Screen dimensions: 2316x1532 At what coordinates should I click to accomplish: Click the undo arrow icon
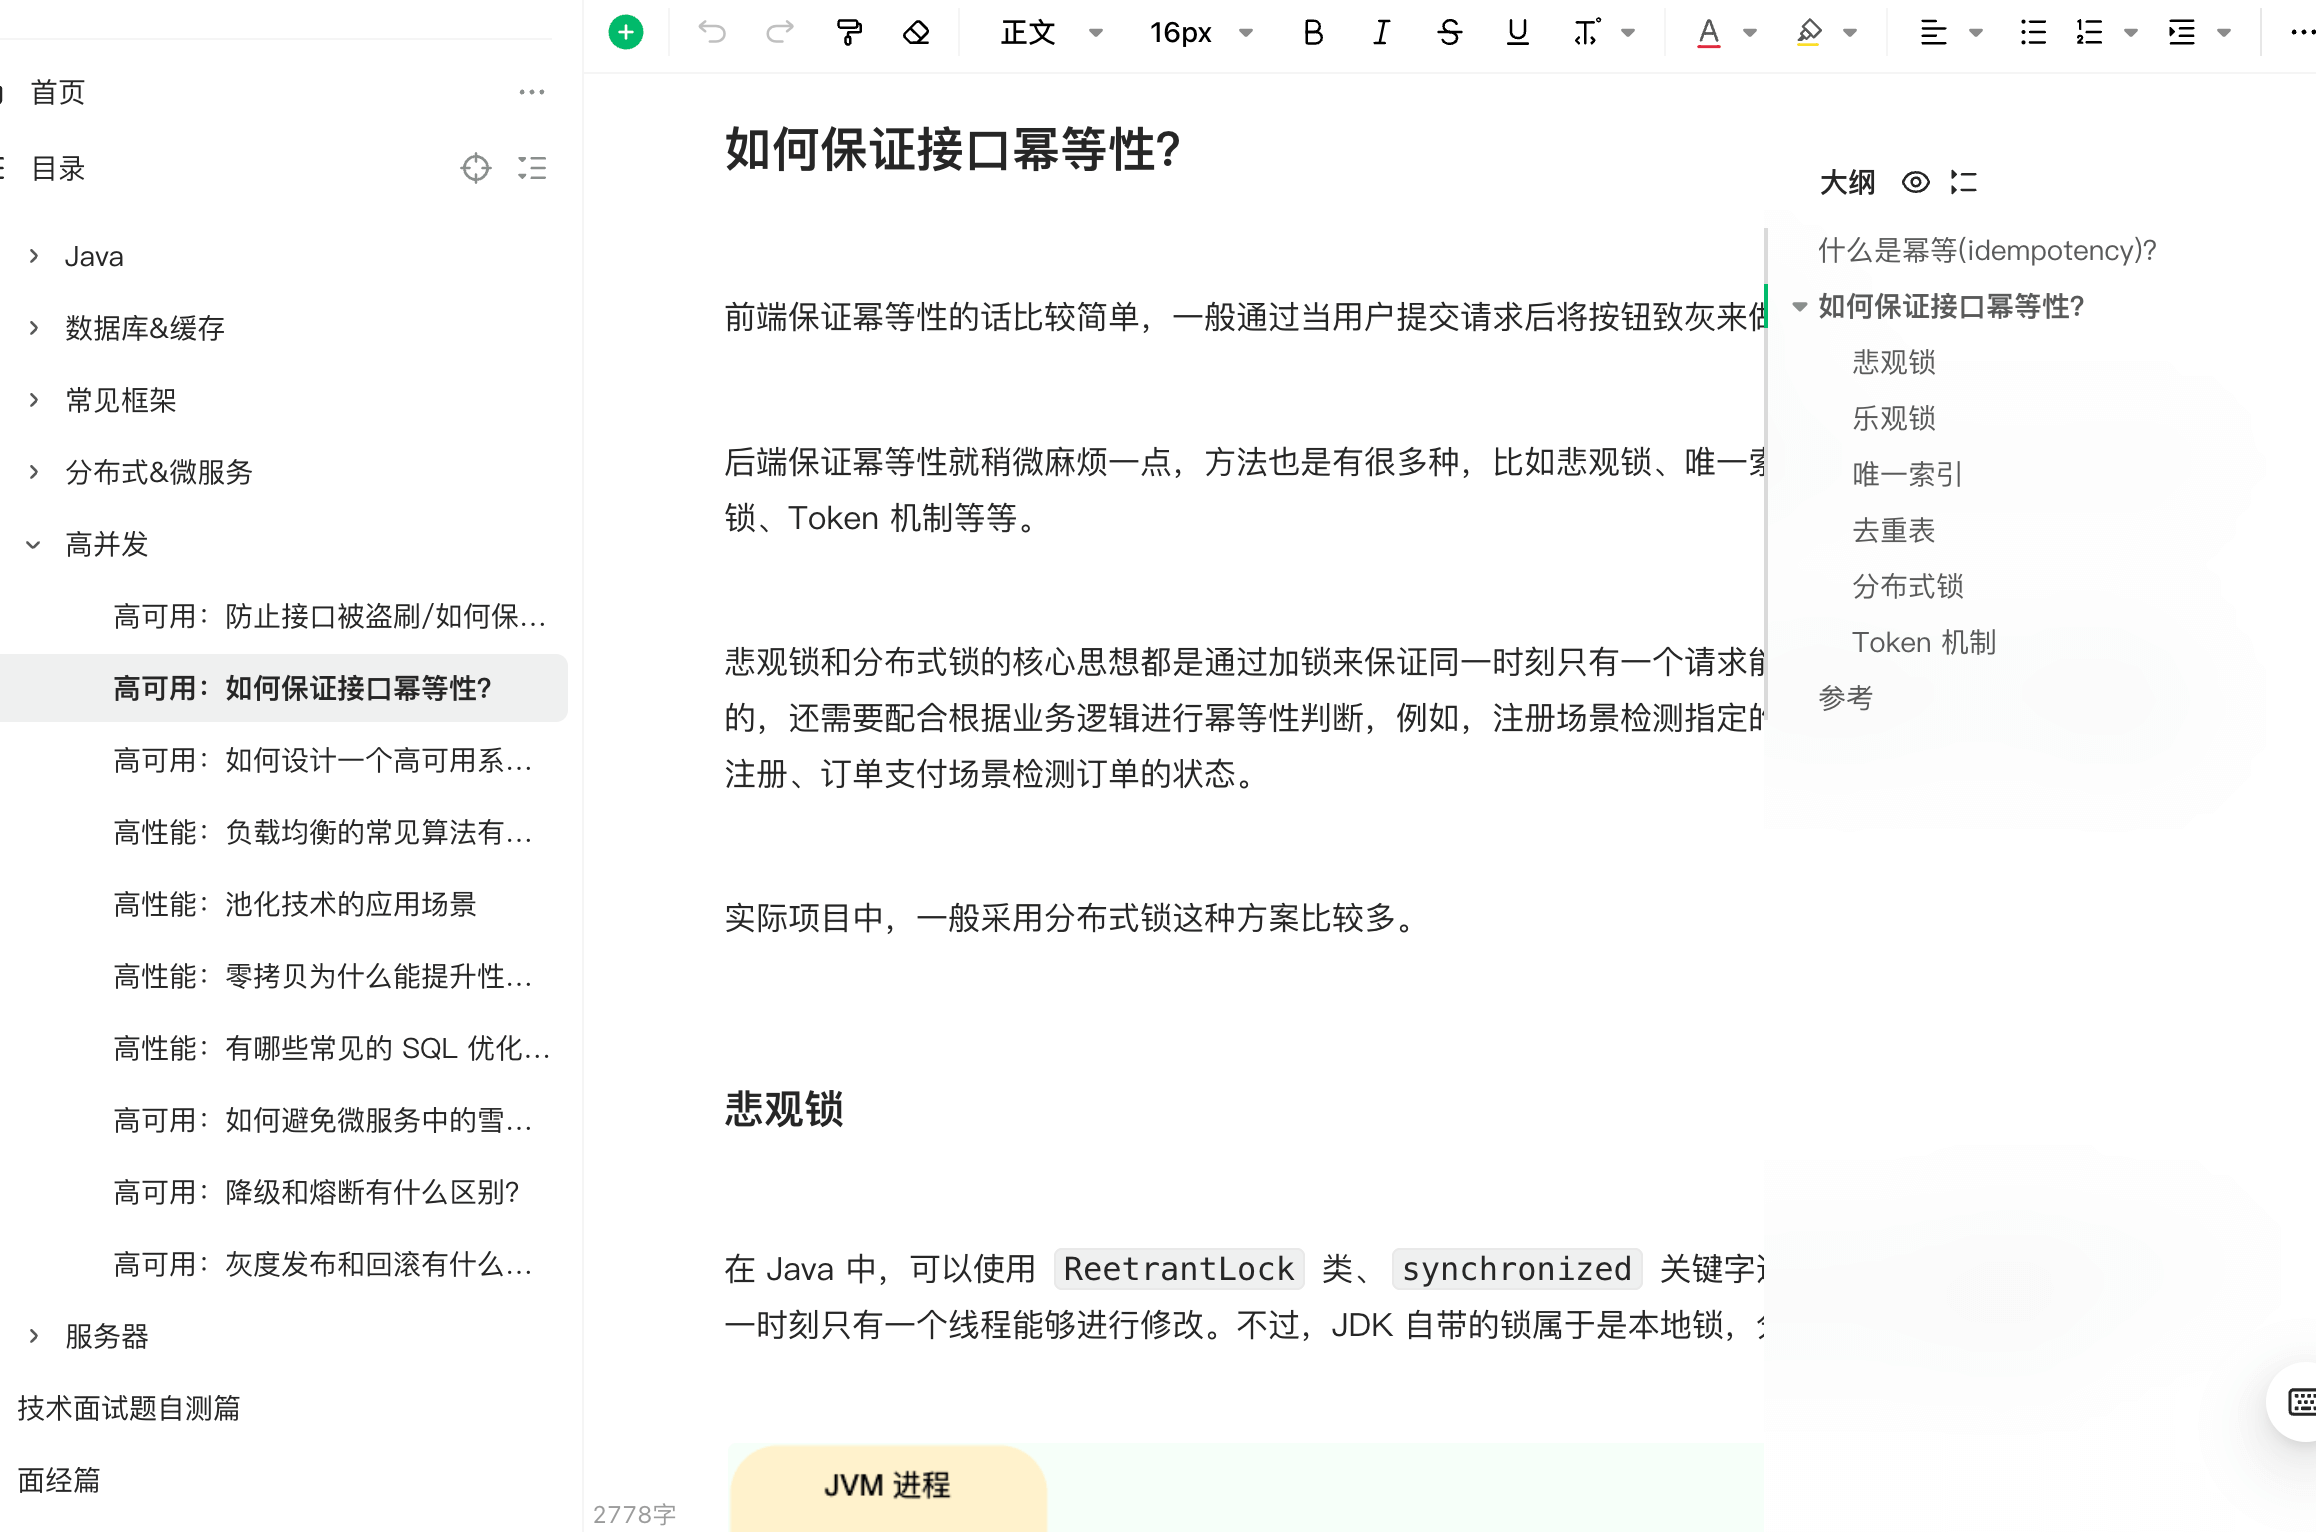712,33
